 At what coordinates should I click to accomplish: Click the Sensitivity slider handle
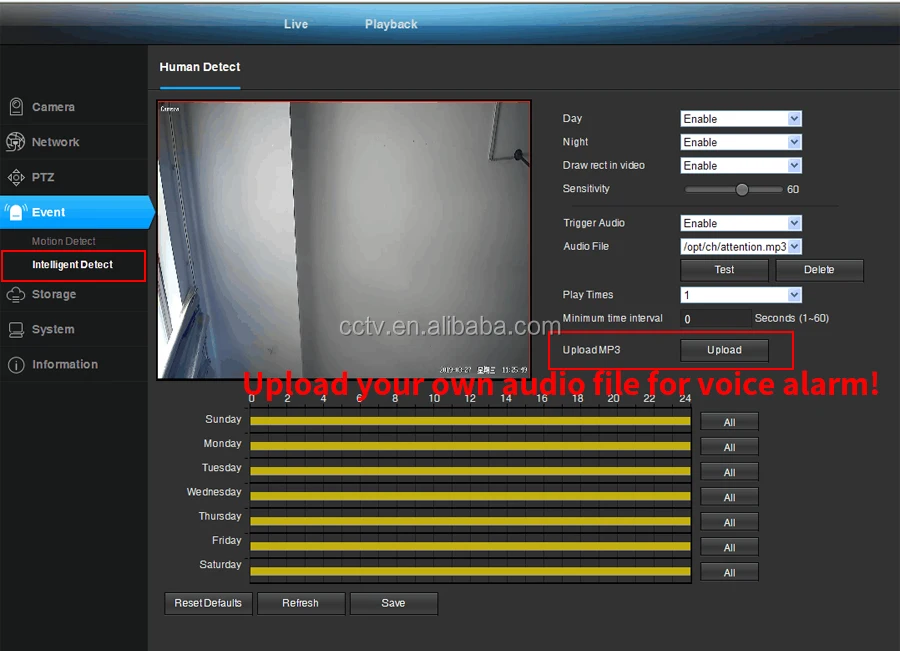click(742, 189)
